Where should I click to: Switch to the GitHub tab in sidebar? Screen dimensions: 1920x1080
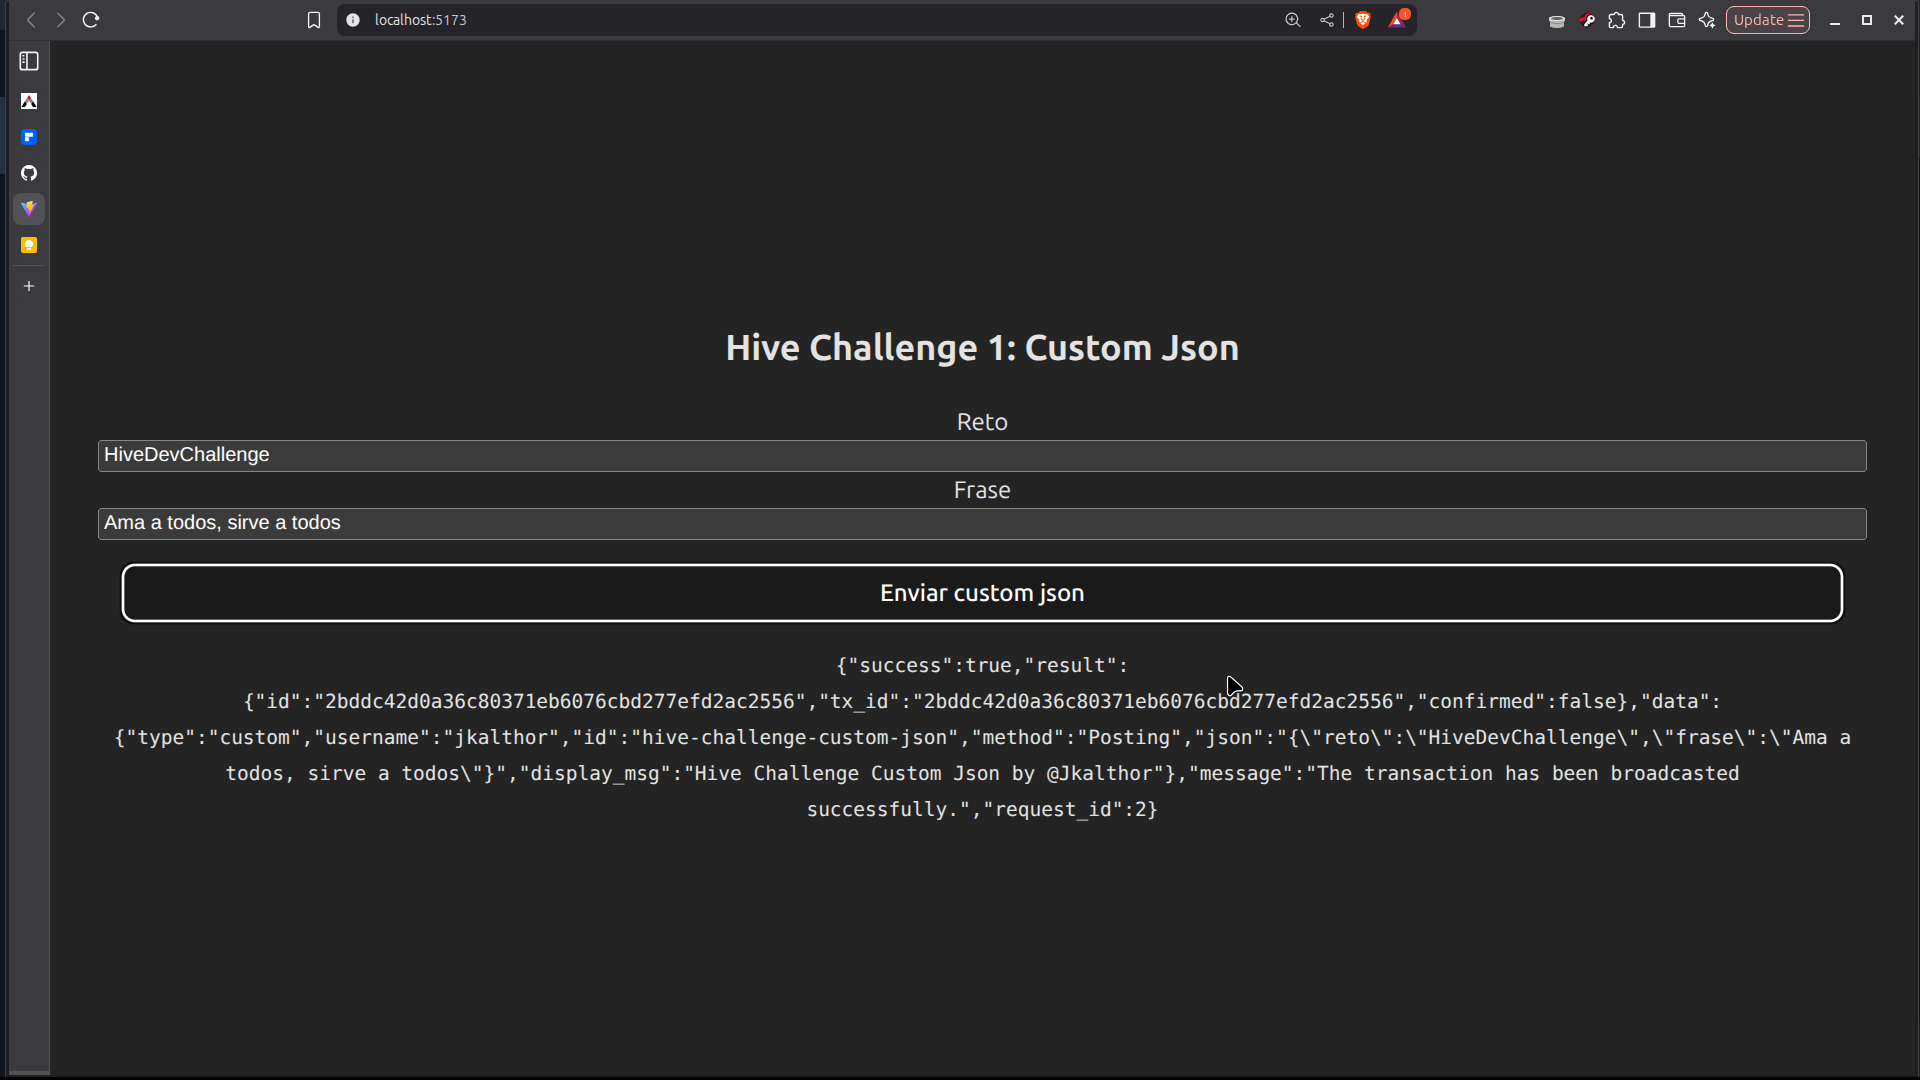[x=29, y=173]
